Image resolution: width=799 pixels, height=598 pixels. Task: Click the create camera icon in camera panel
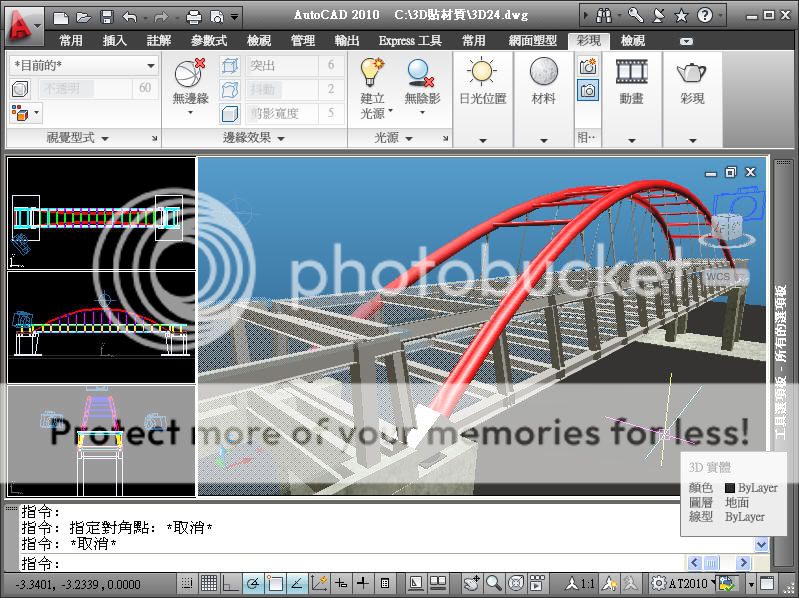tap(588, 66)
